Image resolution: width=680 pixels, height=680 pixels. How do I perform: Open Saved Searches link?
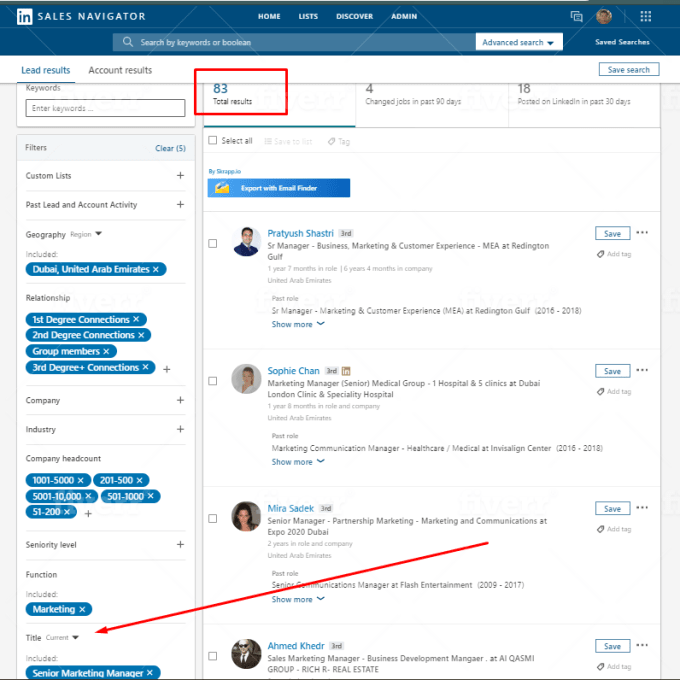point(622,42)
